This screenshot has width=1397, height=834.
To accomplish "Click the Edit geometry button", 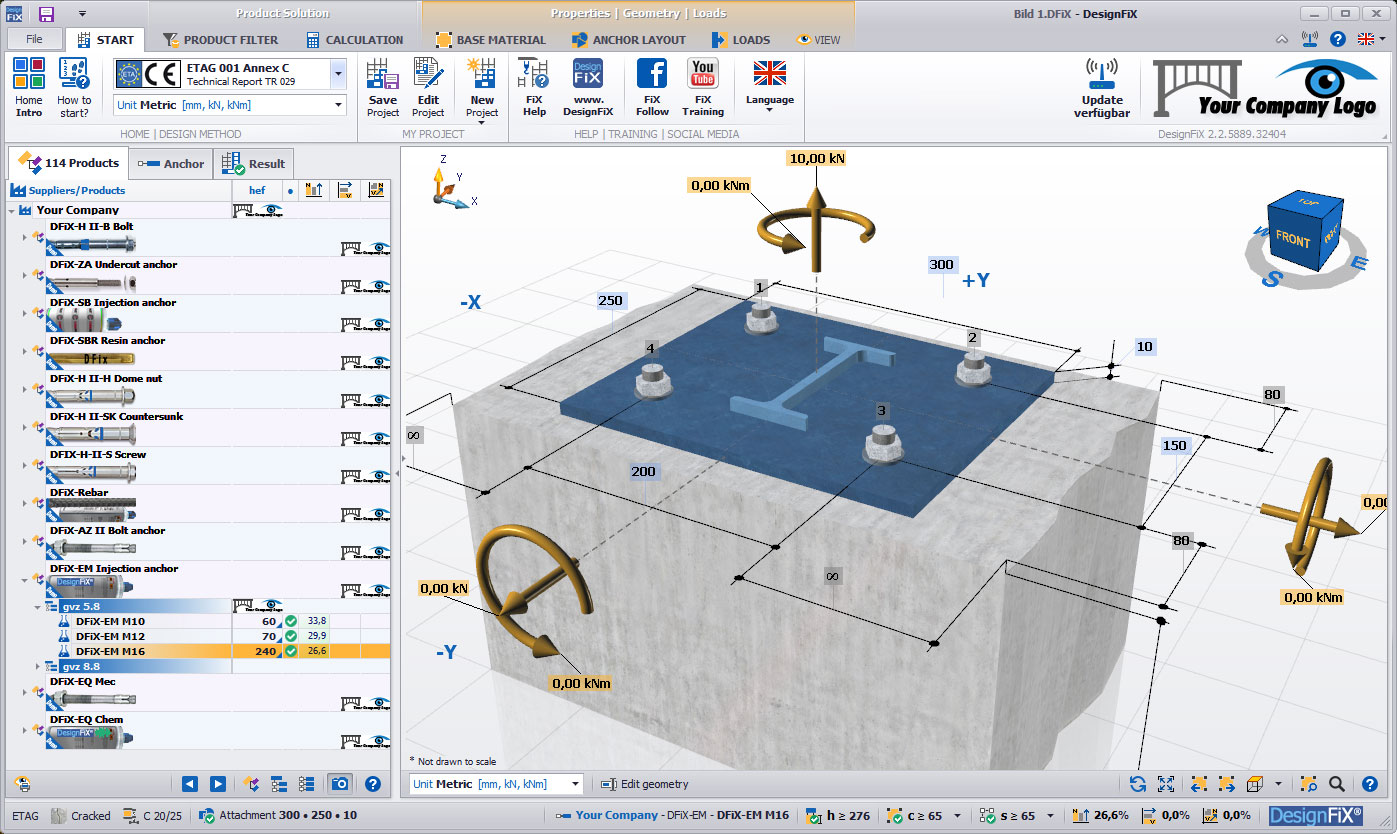I will click(645, 784).
